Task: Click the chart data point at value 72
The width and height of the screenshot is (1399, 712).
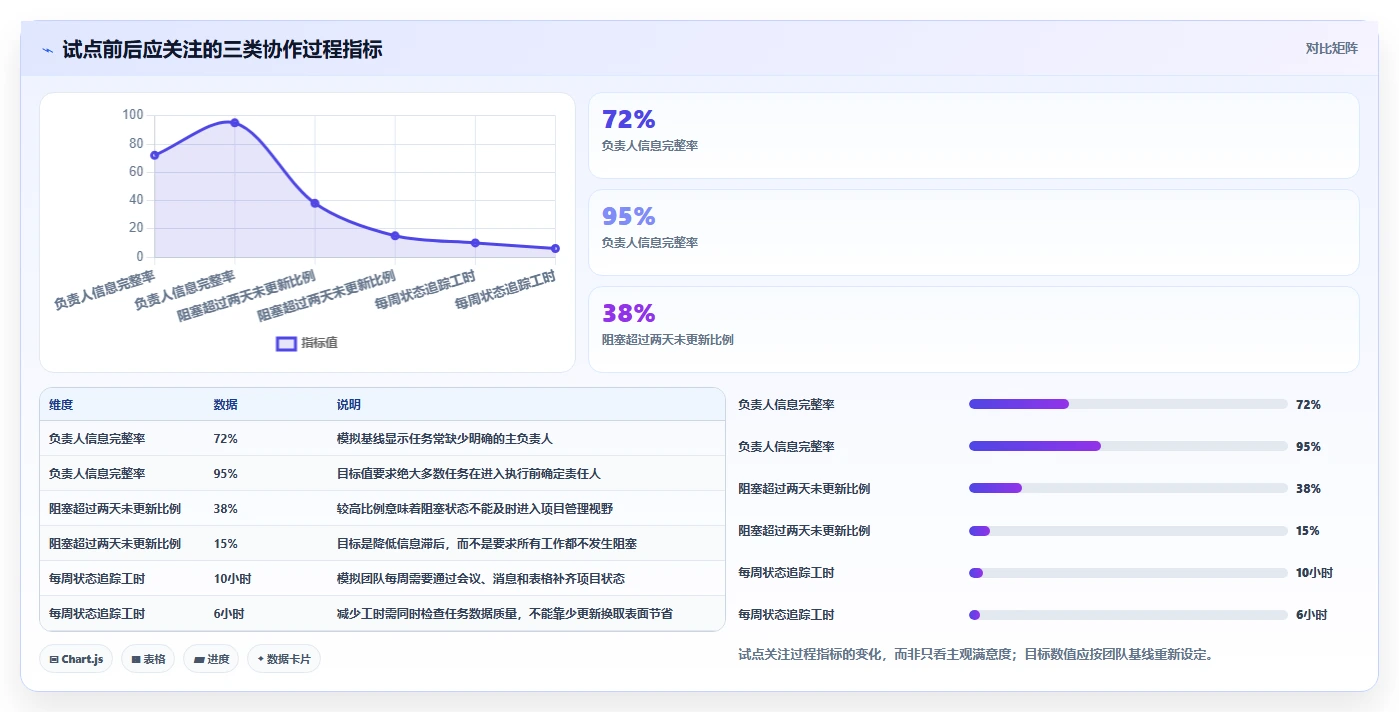Action: [x=155, y=155]
